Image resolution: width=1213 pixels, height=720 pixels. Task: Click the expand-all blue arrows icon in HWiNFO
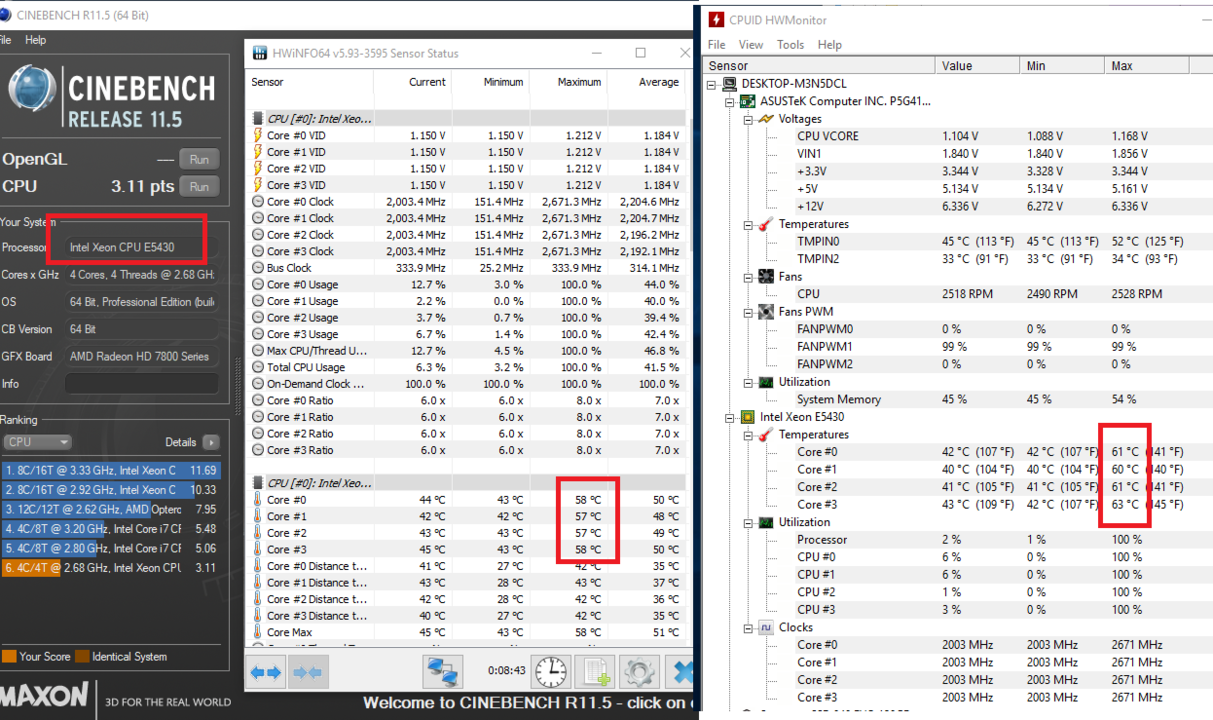(x=265, y=672)
